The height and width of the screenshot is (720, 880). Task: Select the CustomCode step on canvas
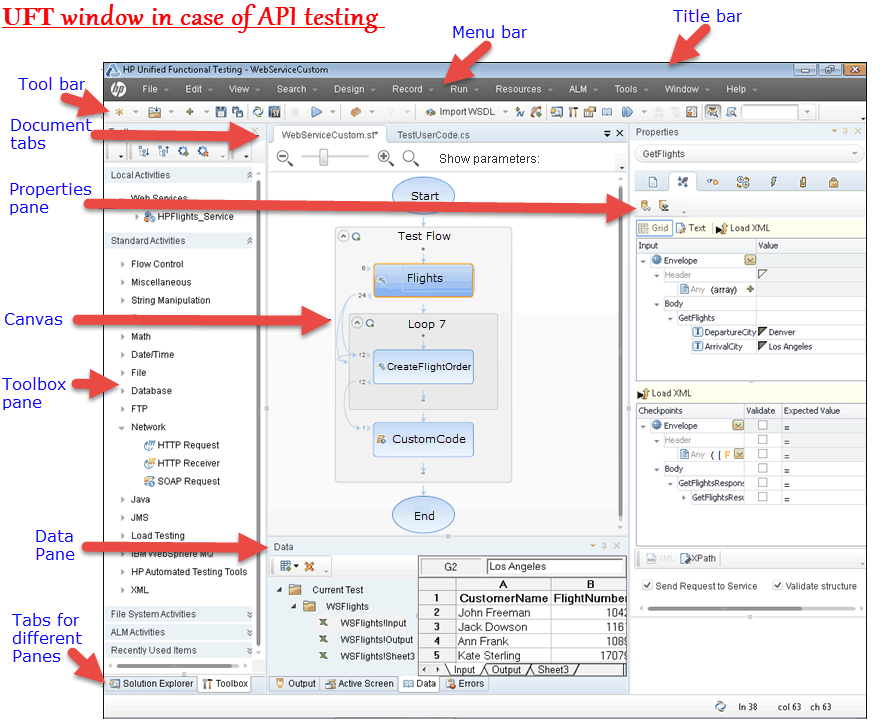(424, 439)
